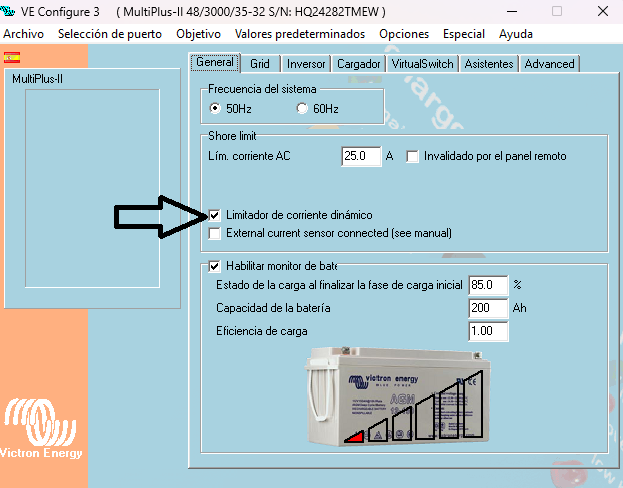Click the Victron AGM battery image
Image resolution: width=623 pixels, height=488 pixels.
pos(398,395)
